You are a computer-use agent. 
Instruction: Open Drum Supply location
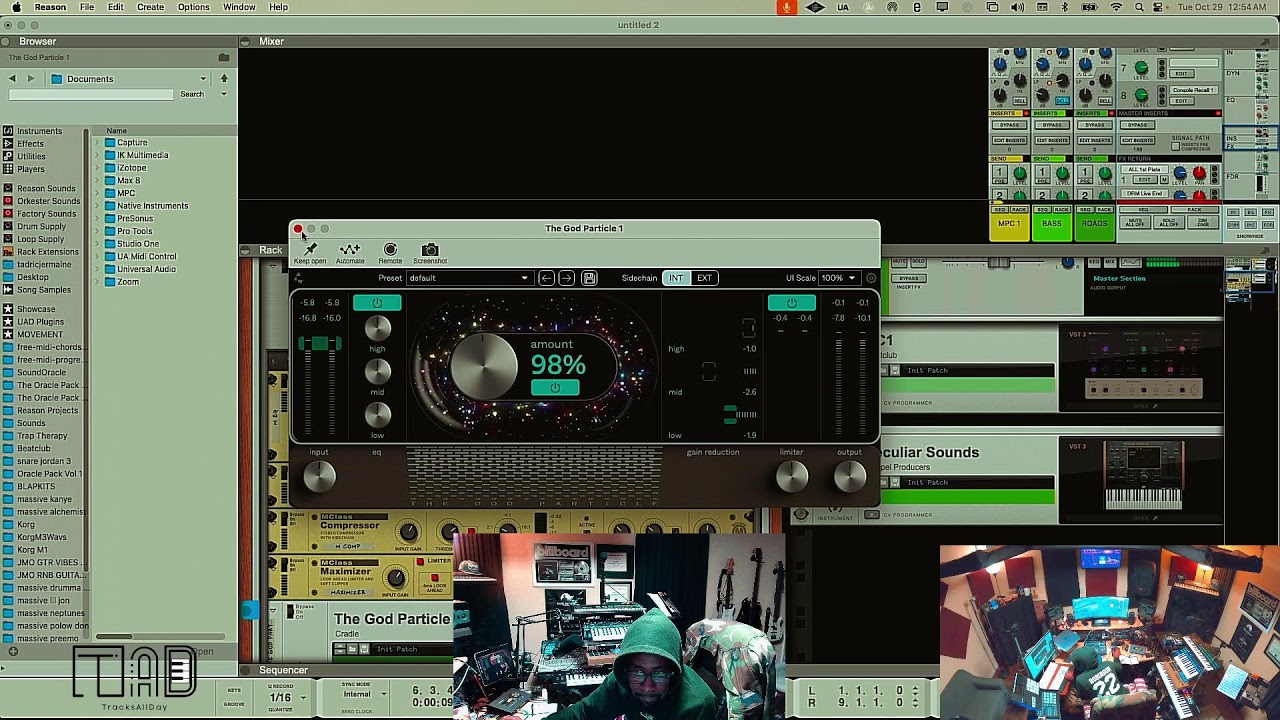tap(41, 227)
